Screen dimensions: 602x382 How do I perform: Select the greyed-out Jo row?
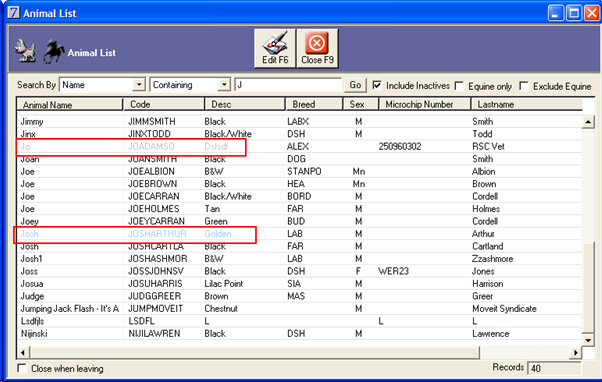pyautogui.click(x=299, y=146)
